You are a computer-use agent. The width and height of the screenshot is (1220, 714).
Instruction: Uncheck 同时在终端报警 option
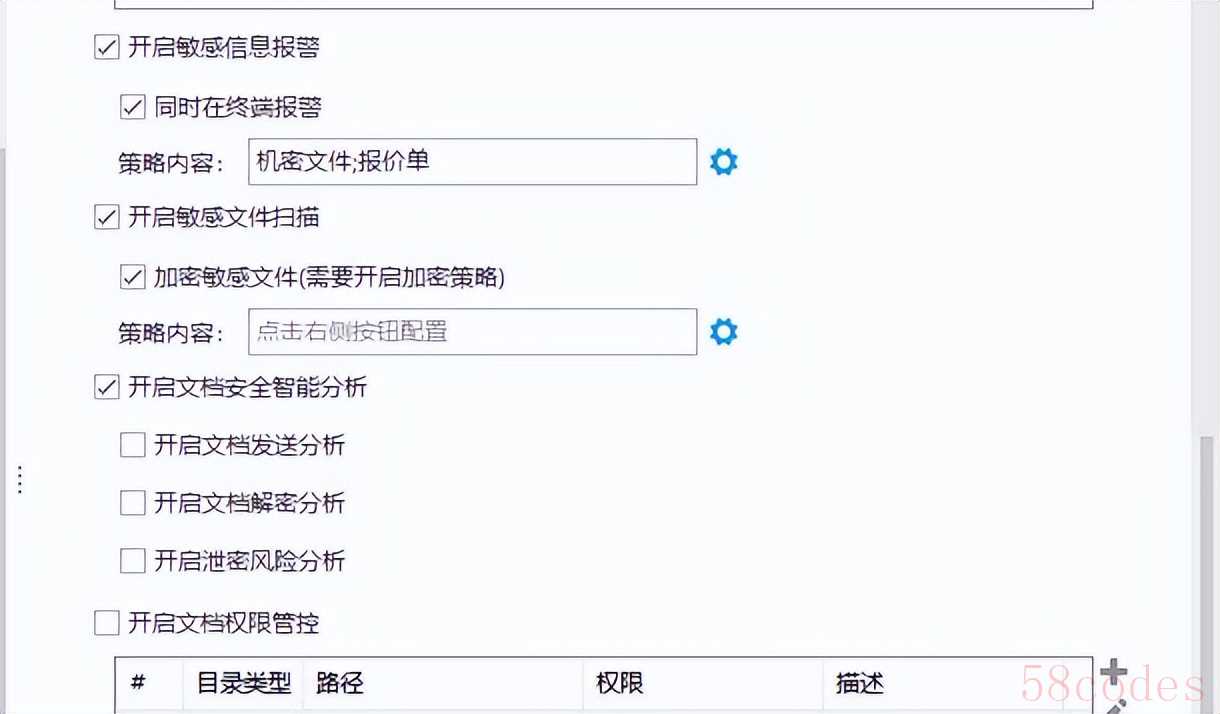[x=133, y=107]
